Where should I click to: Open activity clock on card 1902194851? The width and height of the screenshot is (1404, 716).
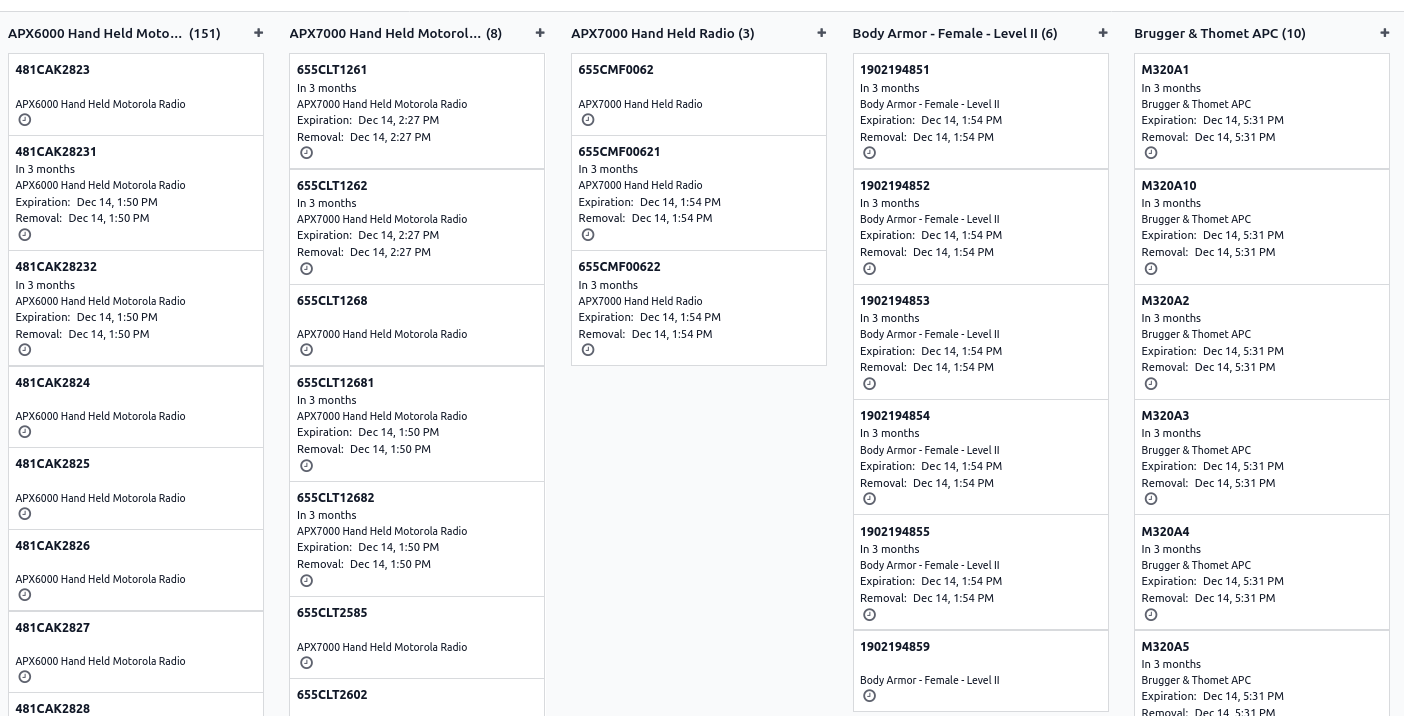click(870, 153)
